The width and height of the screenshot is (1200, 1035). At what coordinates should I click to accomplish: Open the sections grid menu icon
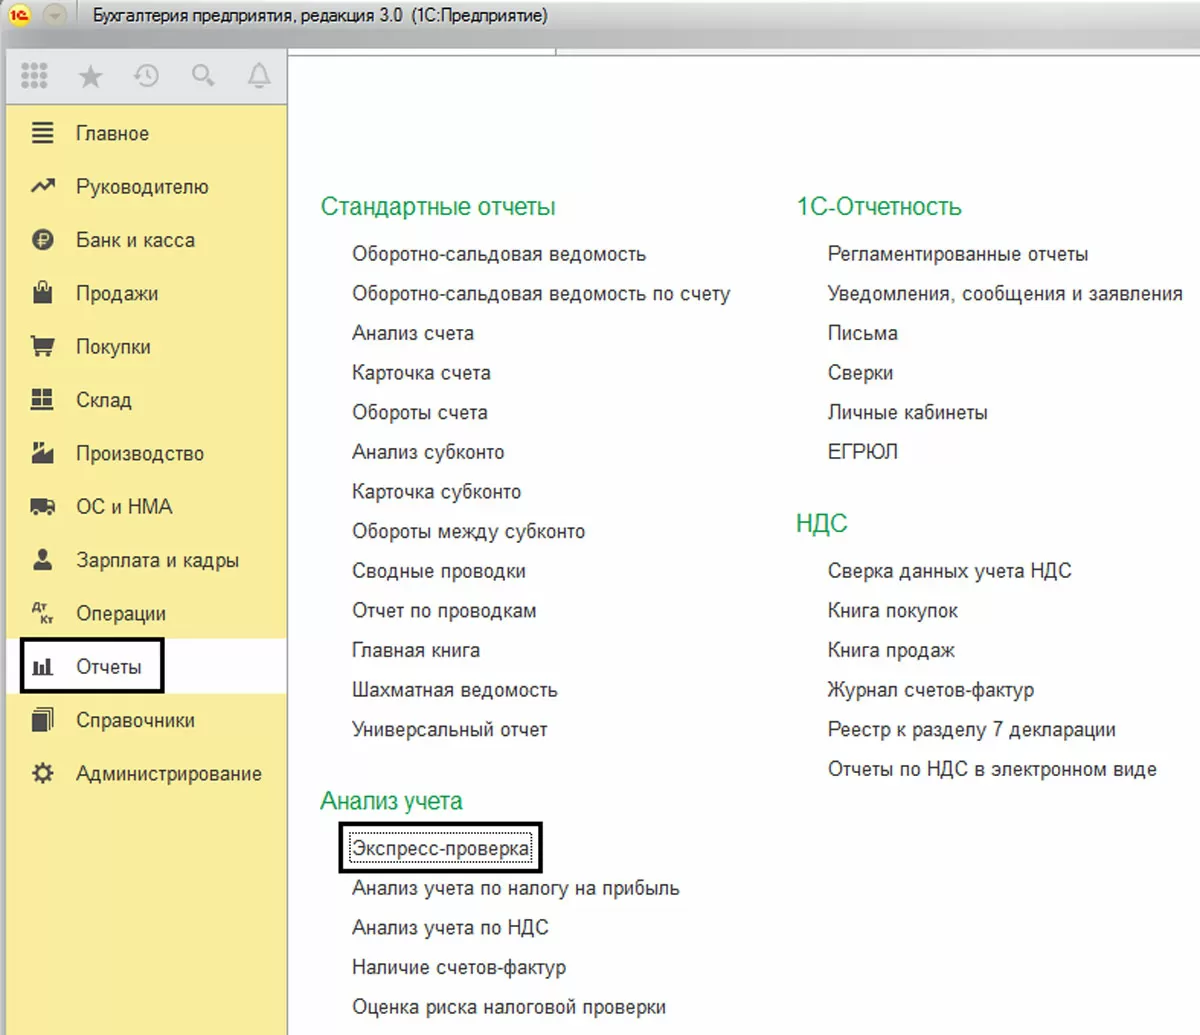[x=34, y=75]
